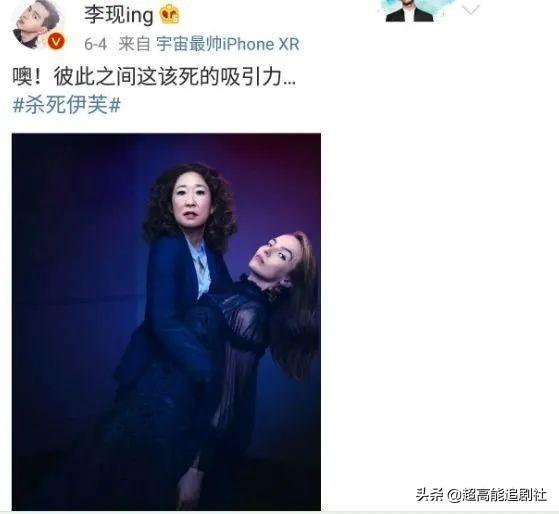Click the 宇宙最帅iPhone XR source link

click(228, 45)
